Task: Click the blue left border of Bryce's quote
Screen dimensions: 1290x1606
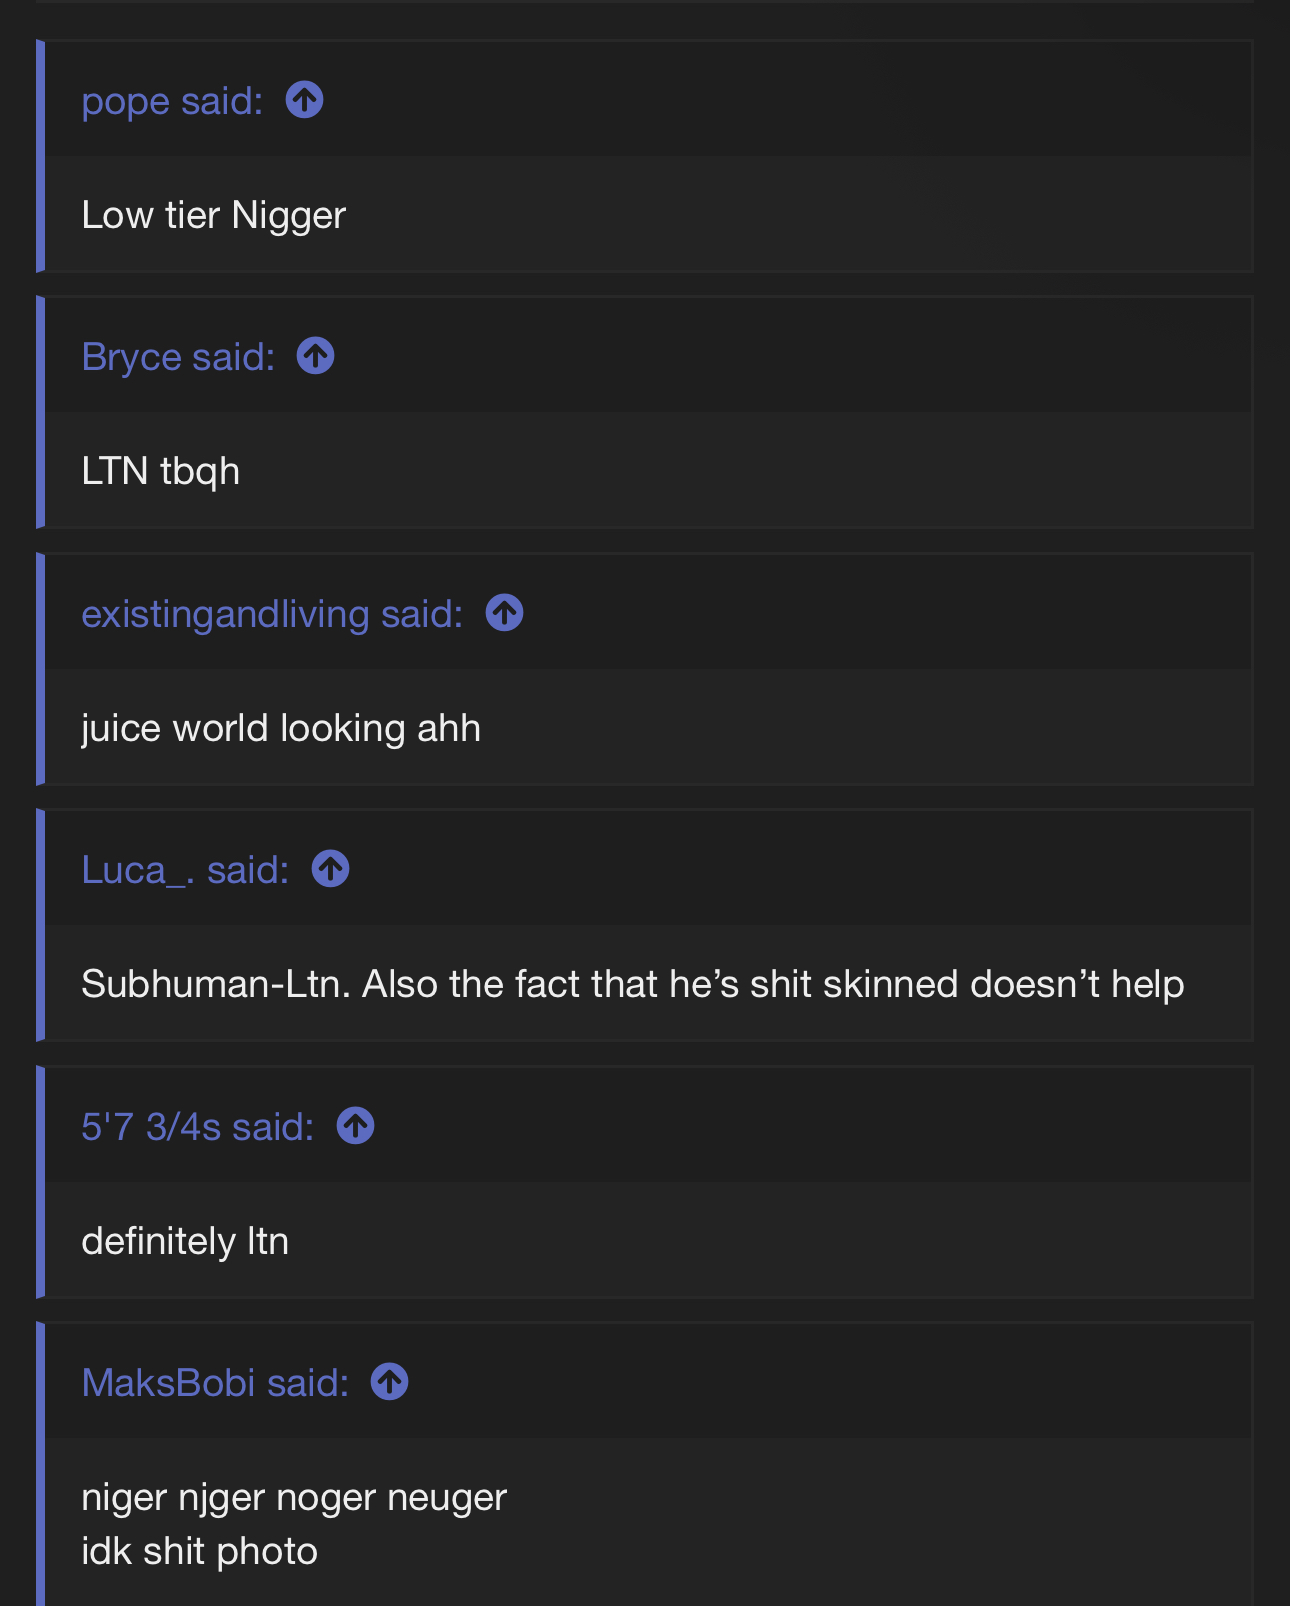Action: click(x=40, y=412)
